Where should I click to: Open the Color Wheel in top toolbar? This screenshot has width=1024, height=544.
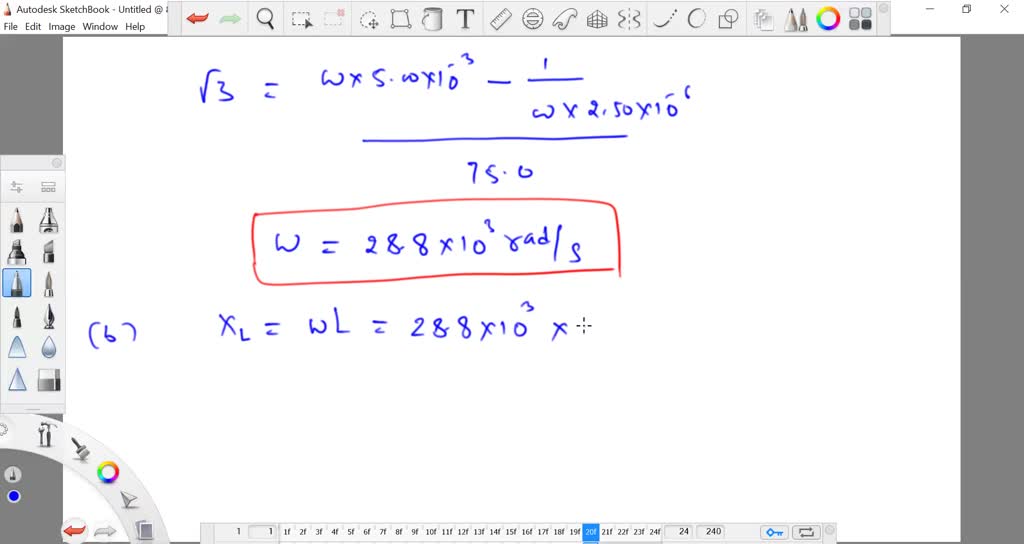828,19
